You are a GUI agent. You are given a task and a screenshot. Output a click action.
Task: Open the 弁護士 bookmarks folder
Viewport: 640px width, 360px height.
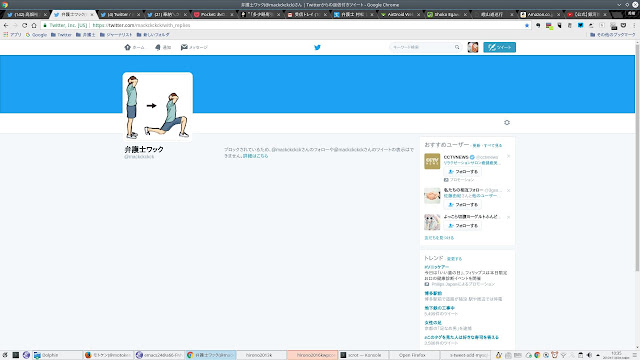(85, 35)
